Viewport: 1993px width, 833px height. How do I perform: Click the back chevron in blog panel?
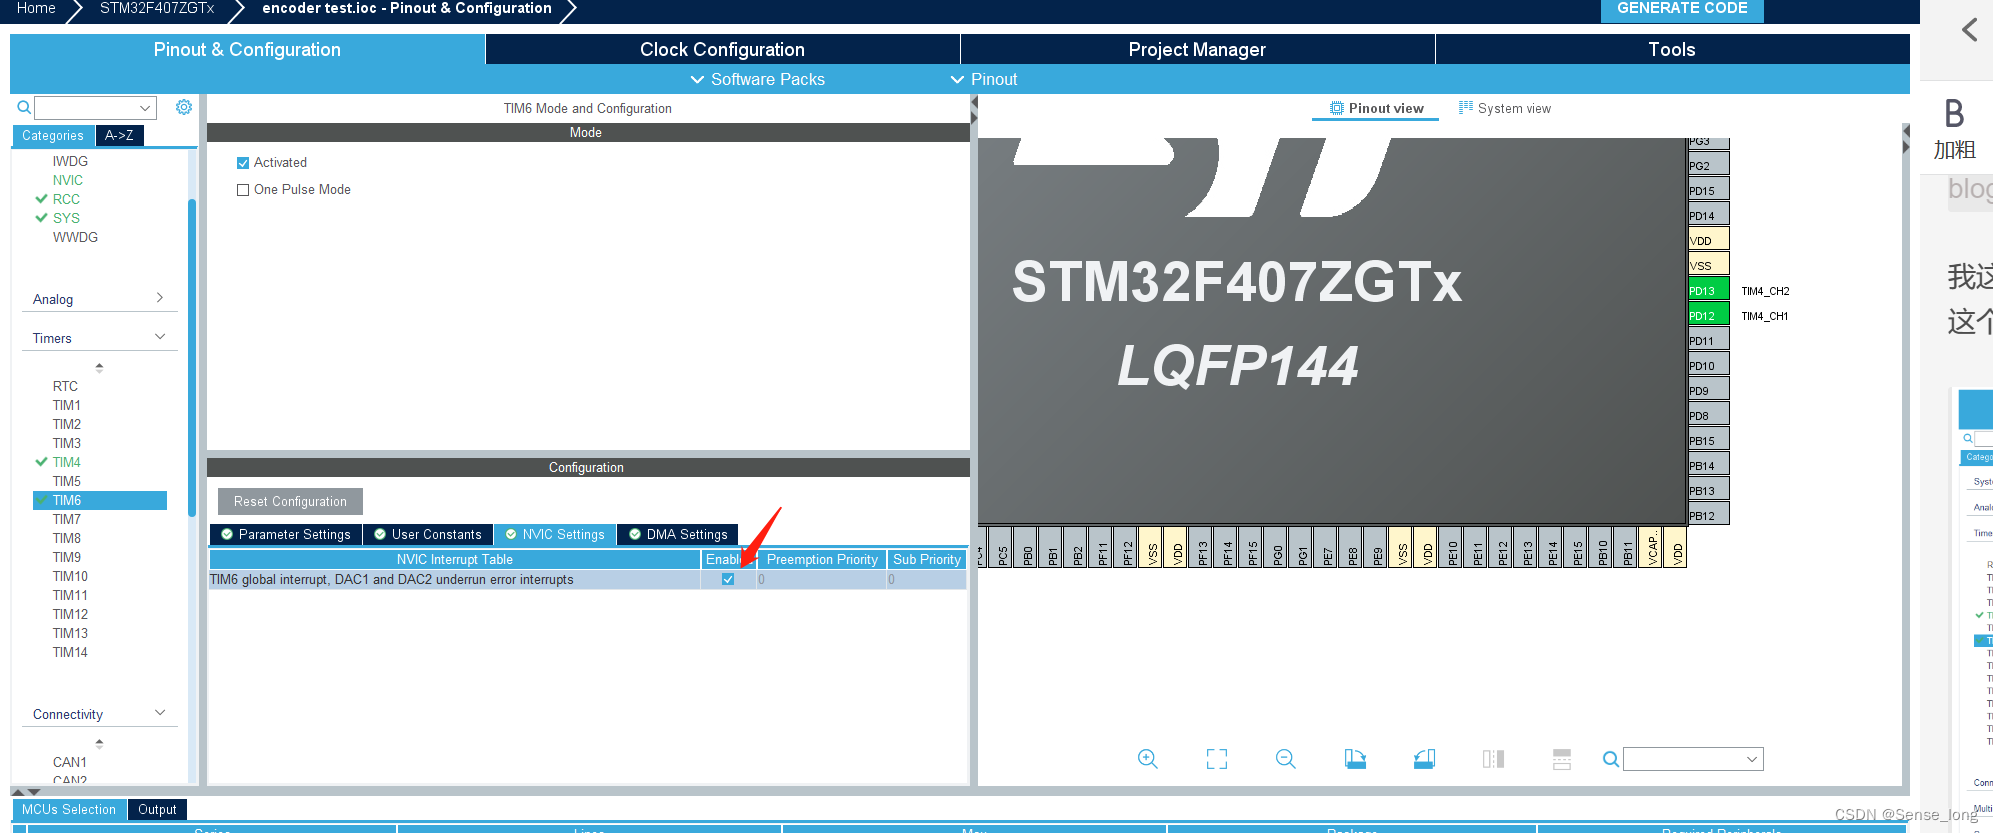click(x=1970, y=30)
